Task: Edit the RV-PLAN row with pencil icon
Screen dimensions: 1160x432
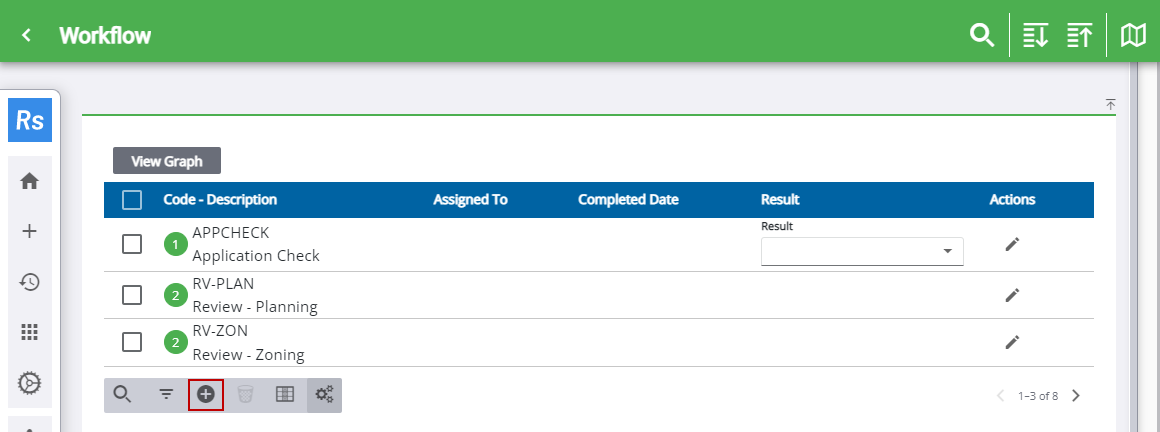Action: pos(1012,294)
